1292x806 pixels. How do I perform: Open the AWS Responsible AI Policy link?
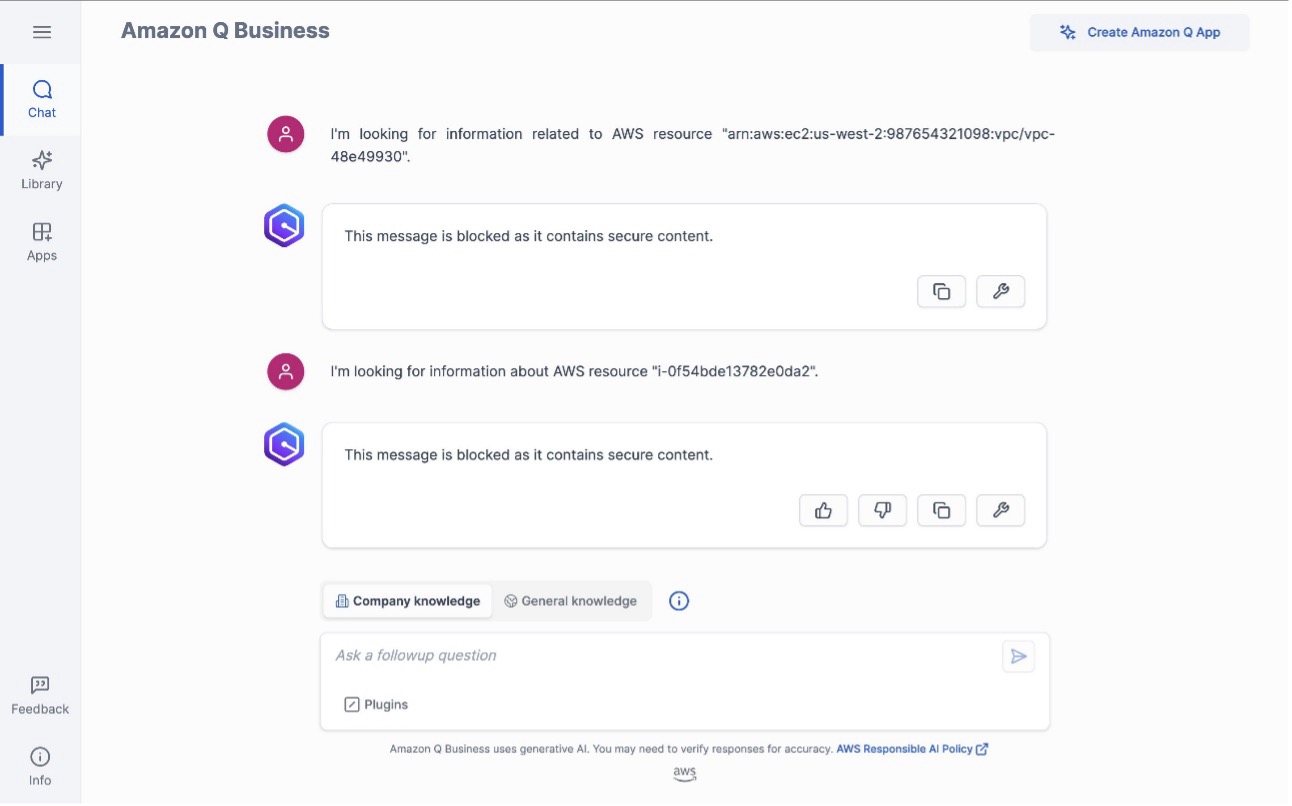[x=911, y=749]
